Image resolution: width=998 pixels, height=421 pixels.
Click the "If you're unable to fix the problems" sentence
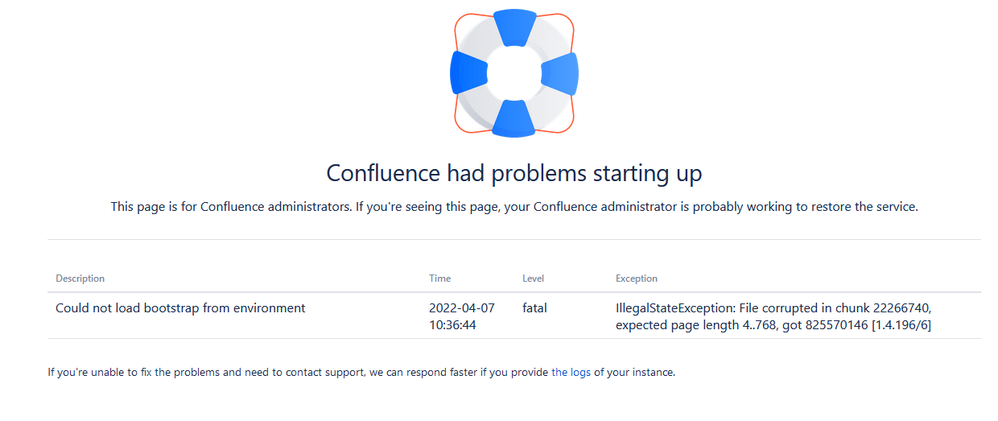coord(362,373)
